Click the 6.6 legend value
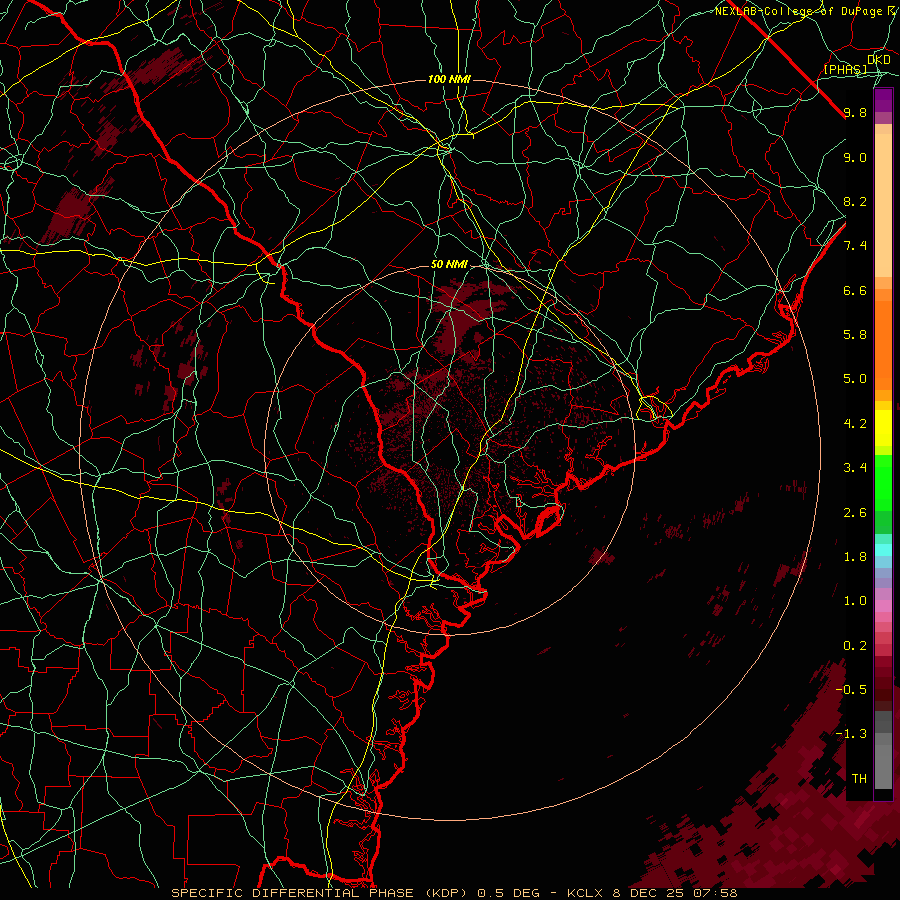Viewport: 900px width, 900px height. coord(855,290)
